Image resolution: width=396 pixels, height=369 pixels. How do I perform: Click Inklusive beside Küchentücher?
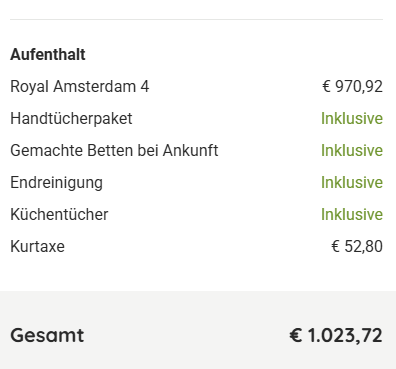click(352, 214)
